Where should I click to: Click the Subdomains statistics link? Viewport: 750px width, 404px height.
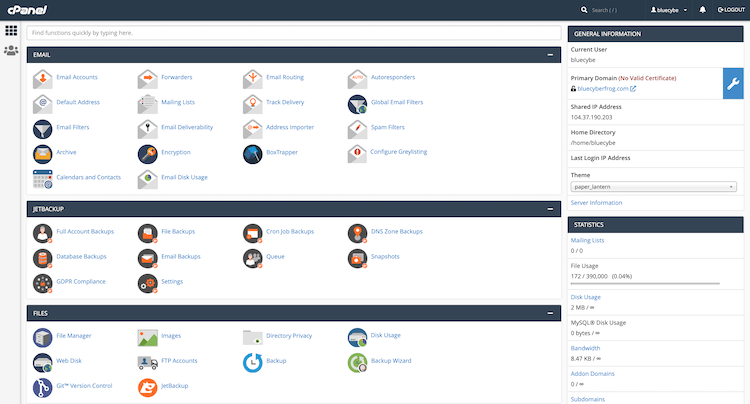pos(587,399)
